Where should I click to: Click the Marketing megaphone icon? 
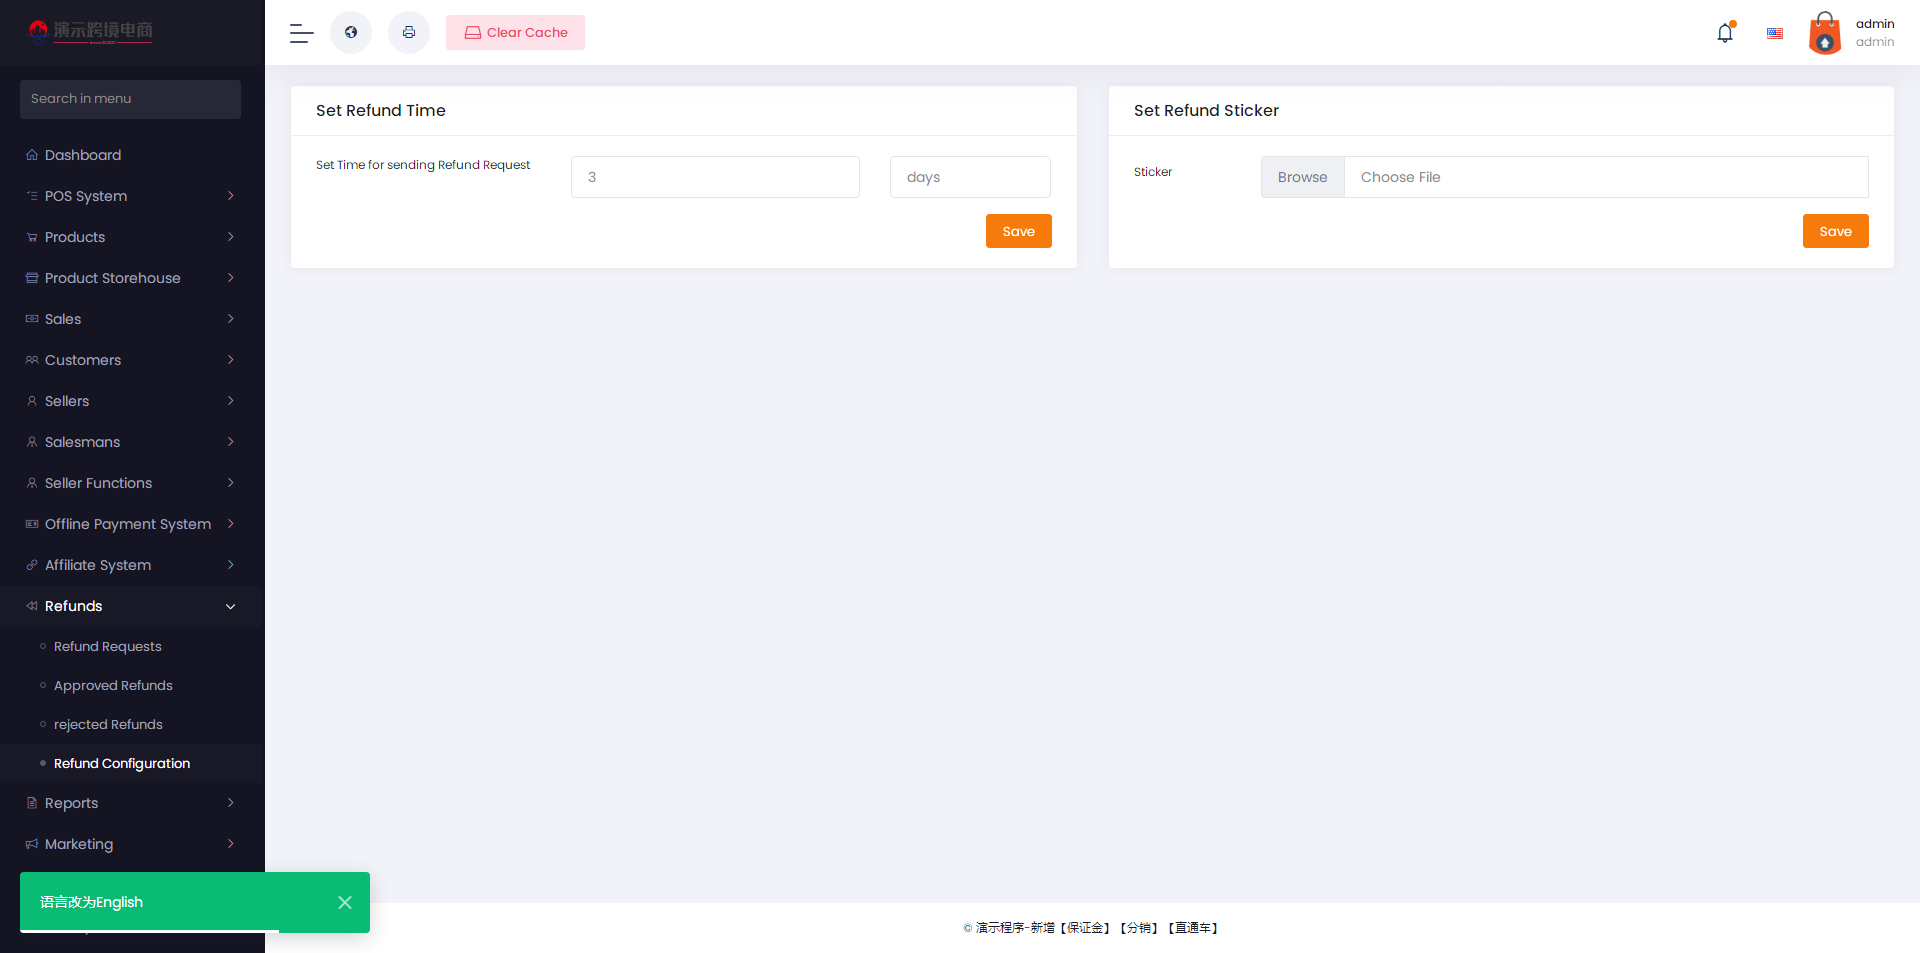32,844
